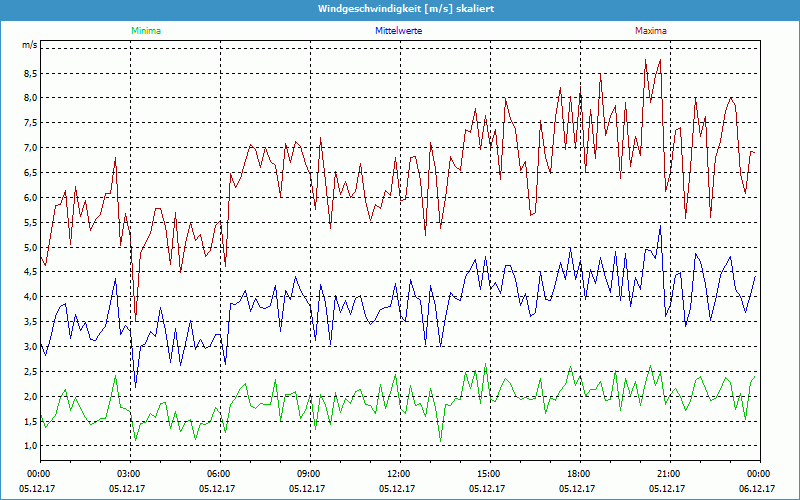Click the 2,0 y-axis value
The width and height of the screenshot is (800, 500).
click(x=31, y=397)
